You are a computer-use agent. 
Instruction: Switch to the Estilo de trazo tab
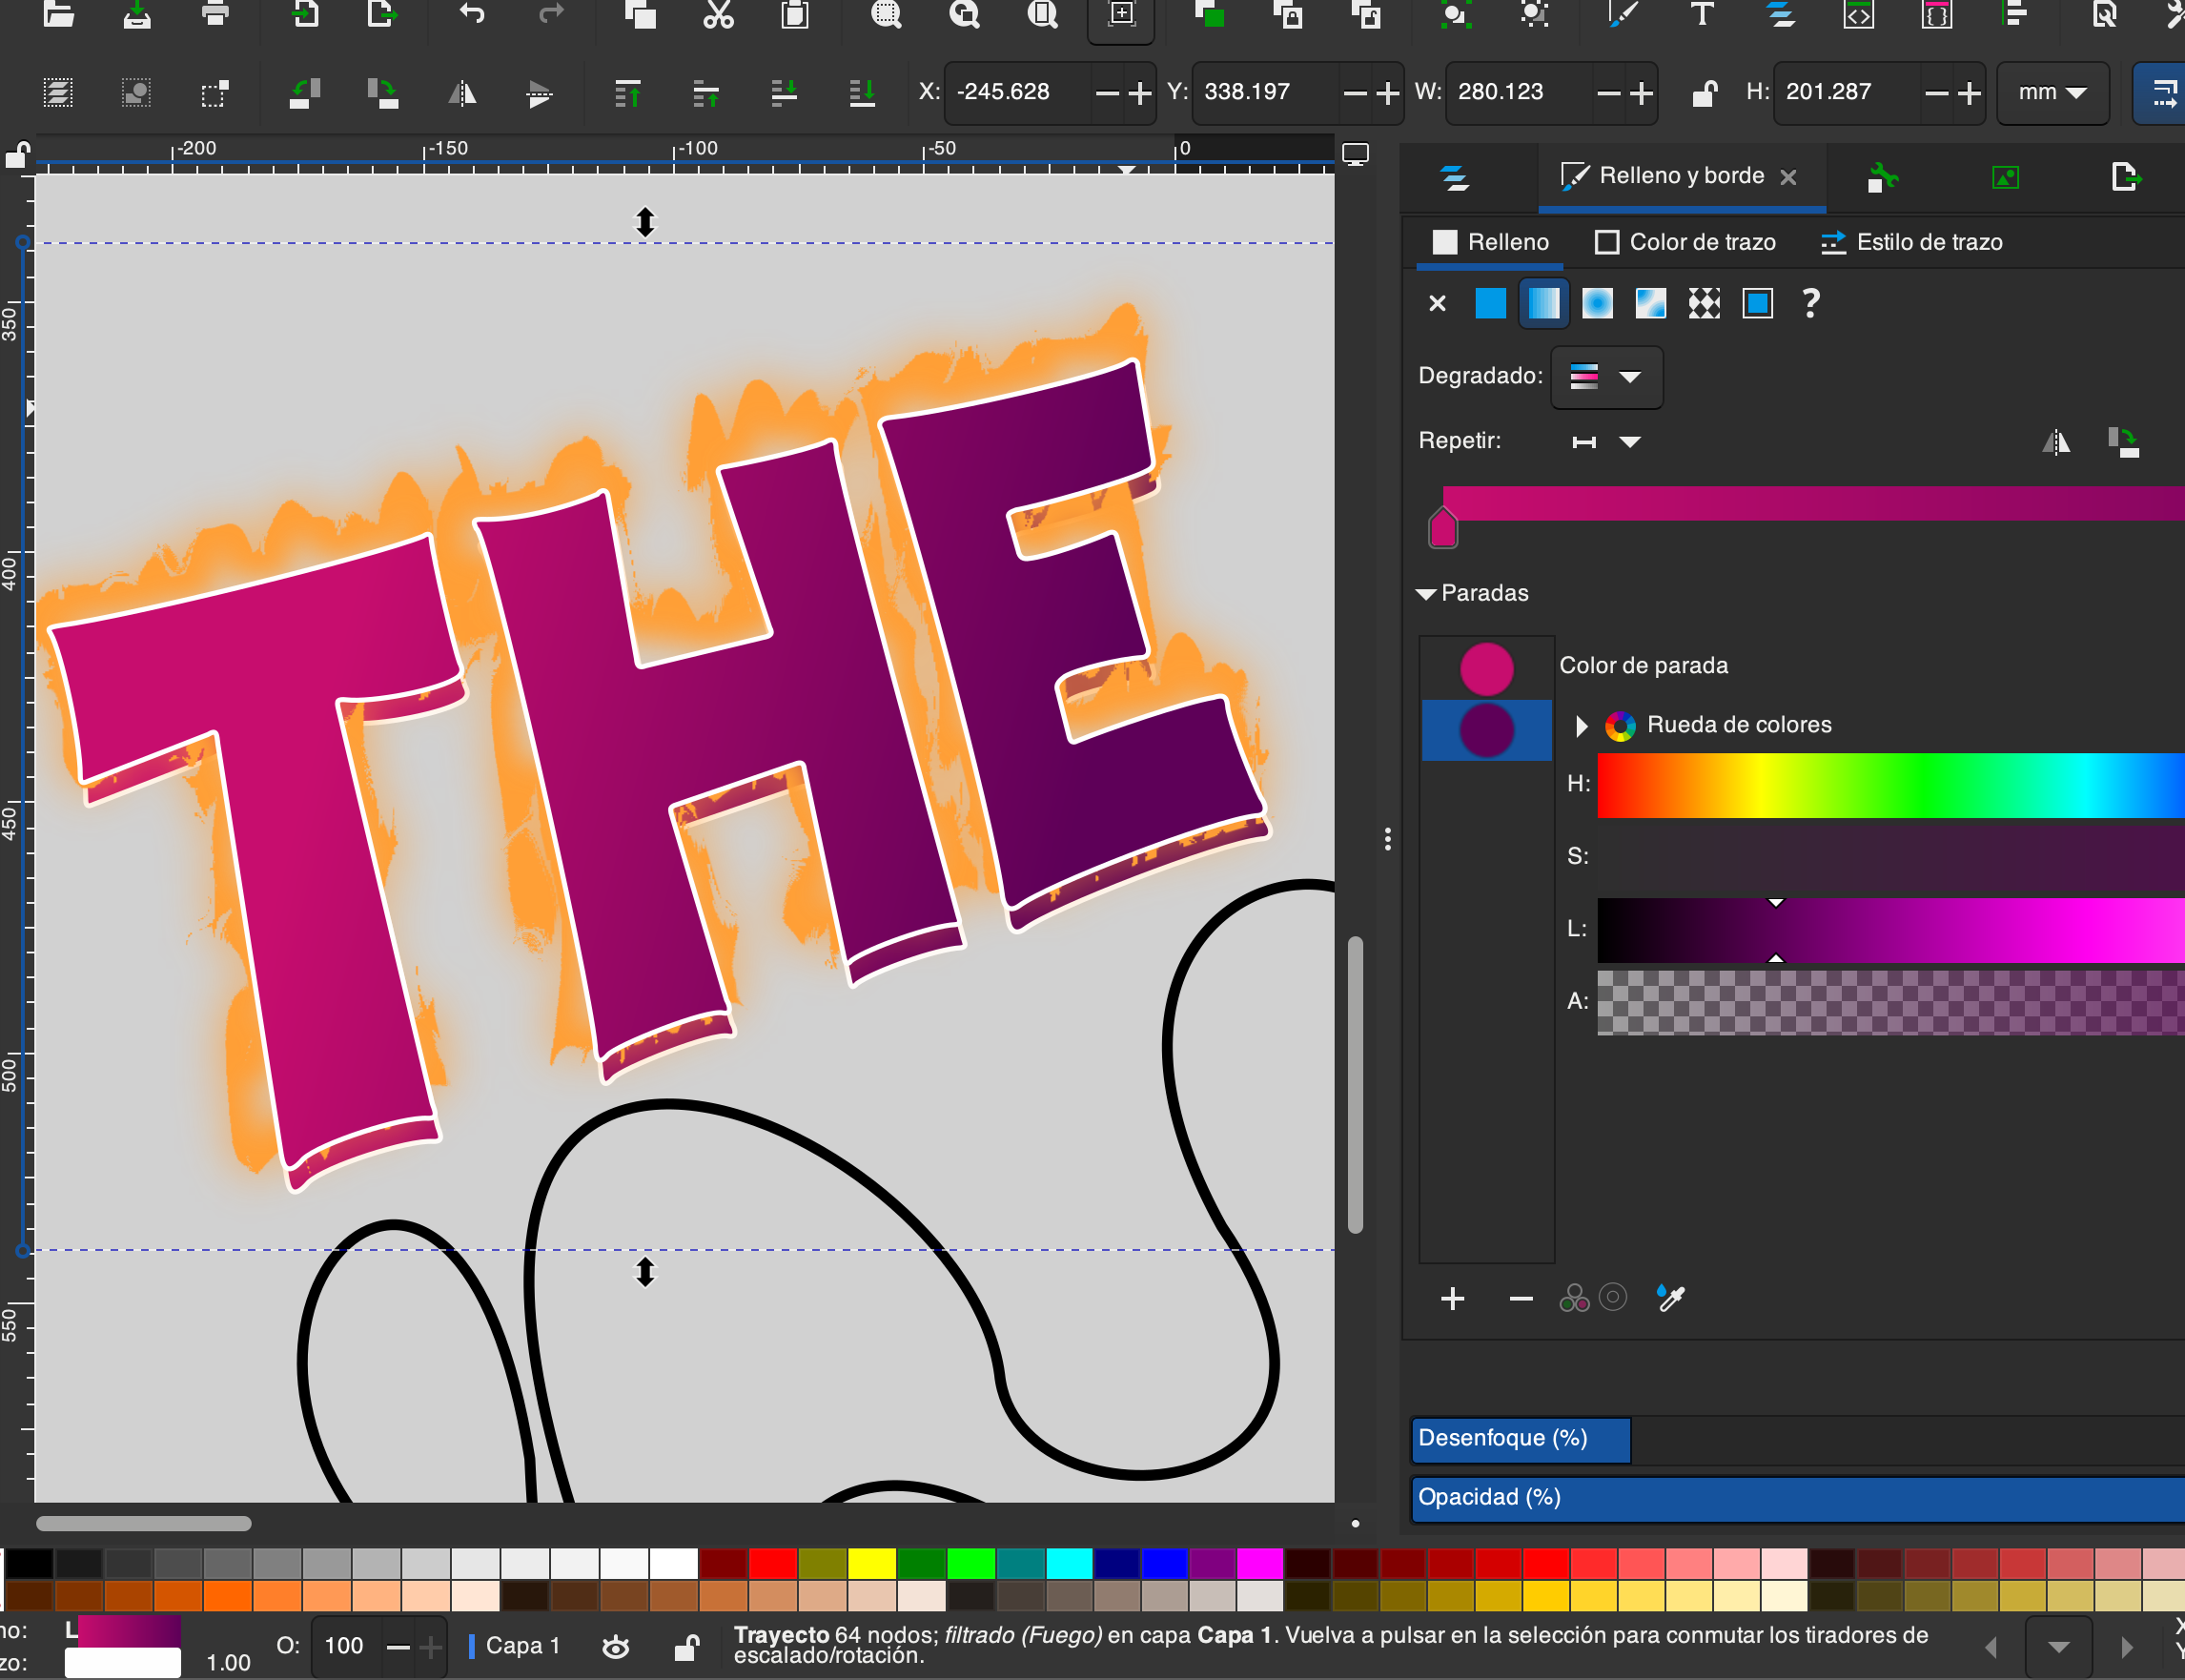[x=1911, y=242]
